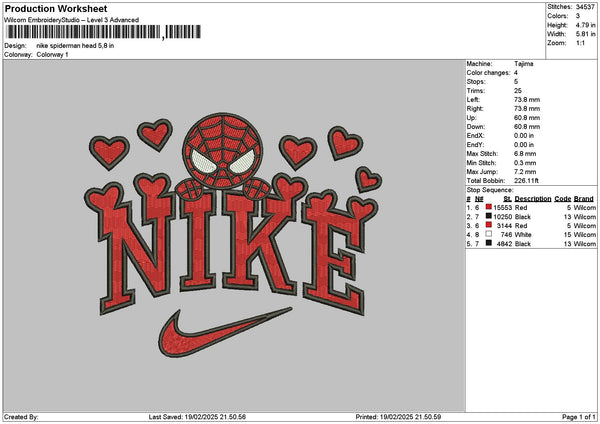Click the barcode under the worksheet title
This screenshot has height=424, width=600.
coord(103,32)
